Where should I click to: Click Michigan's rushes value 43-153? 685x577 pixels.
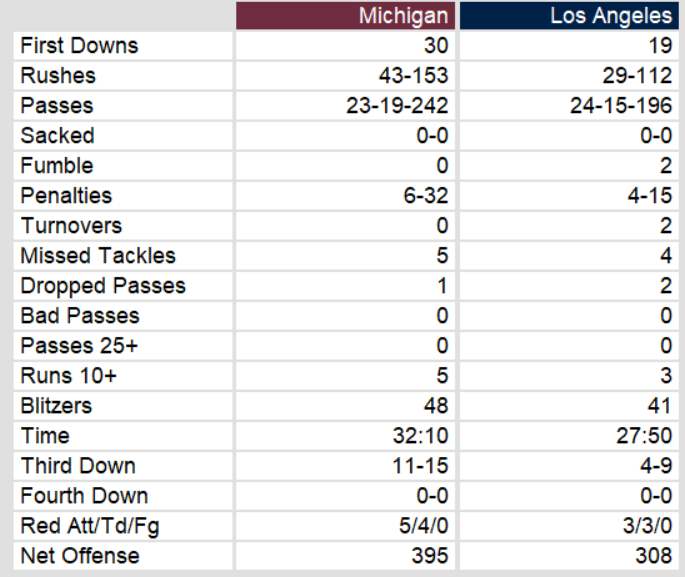click(x=410, y=76)
